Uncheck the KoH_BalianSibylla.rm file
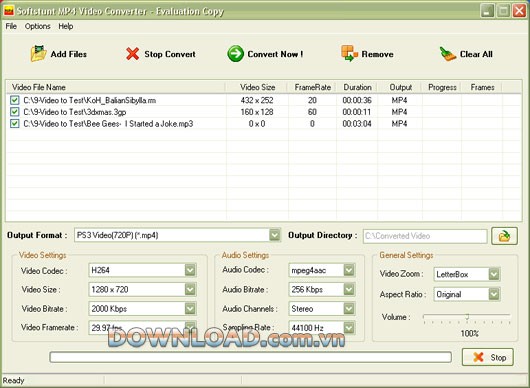The image size is (530, 388). (x=14, y=100)
